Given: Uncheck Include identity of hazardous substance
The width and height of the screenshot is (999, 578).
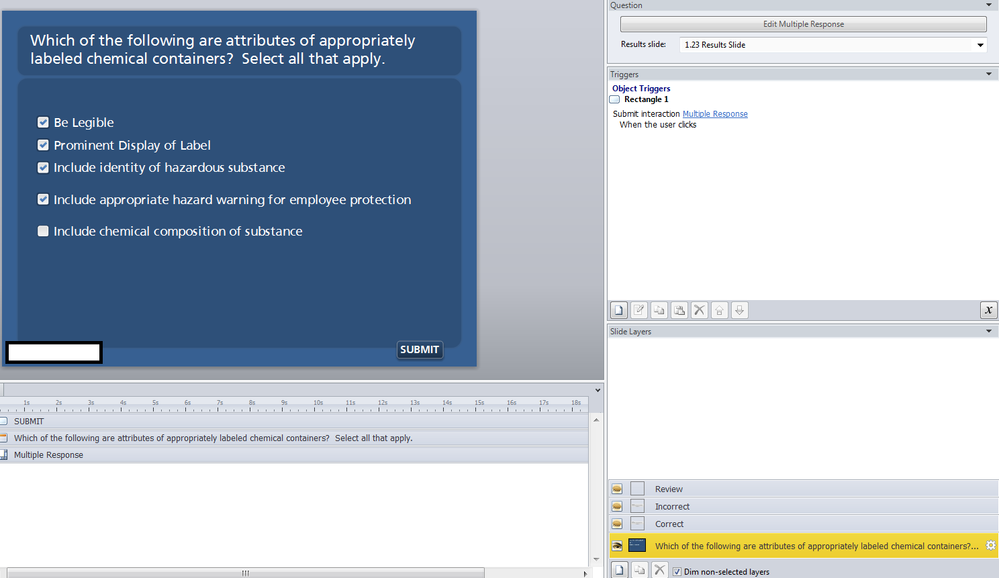Looking at the screenshot, I should click(43, 168).
